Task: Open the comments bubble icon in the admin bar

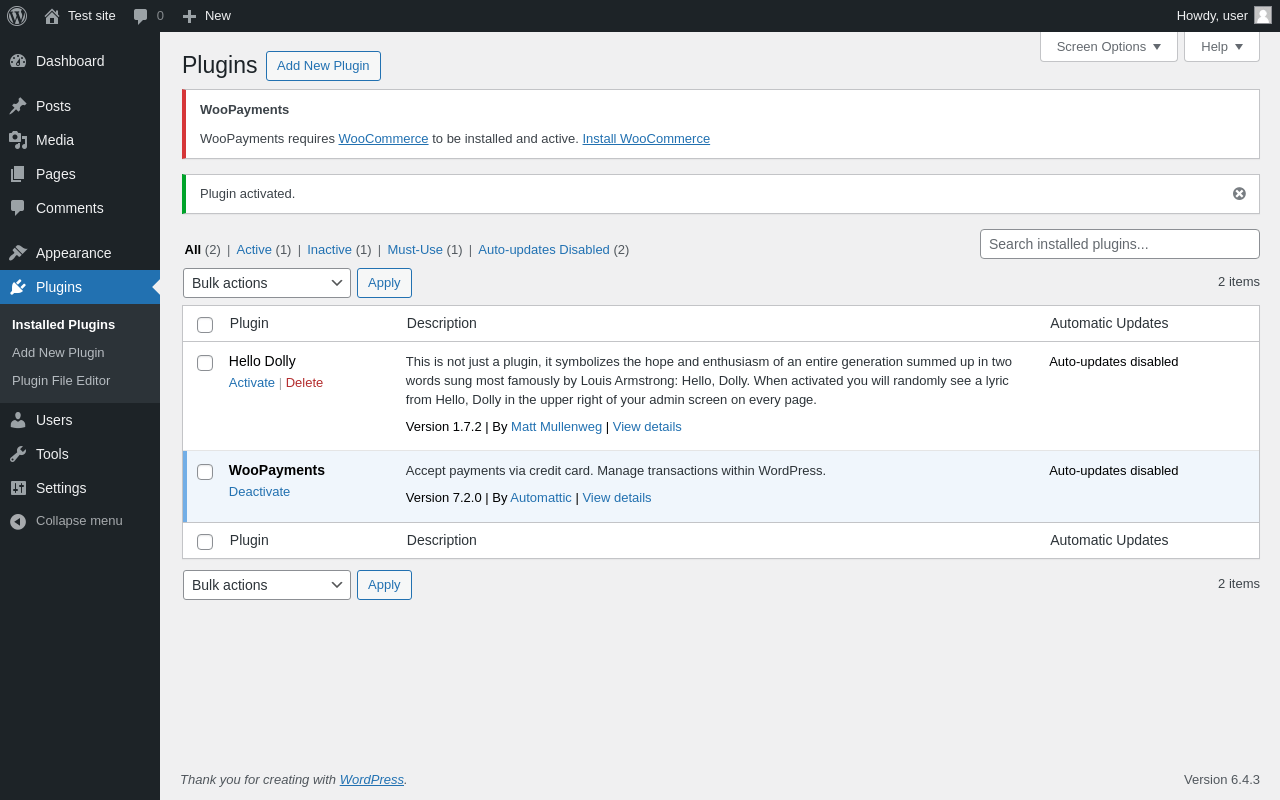Action: (x=141, y=16)
